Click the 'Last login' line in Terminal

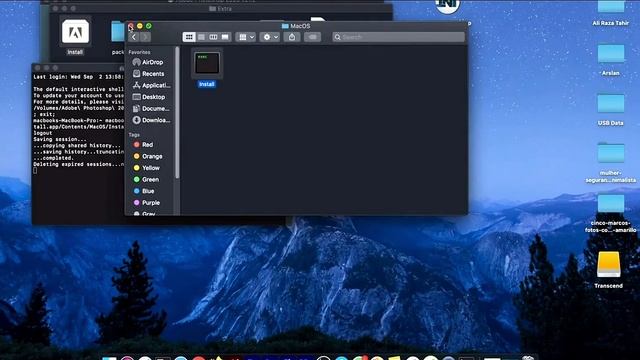point(78,77)
